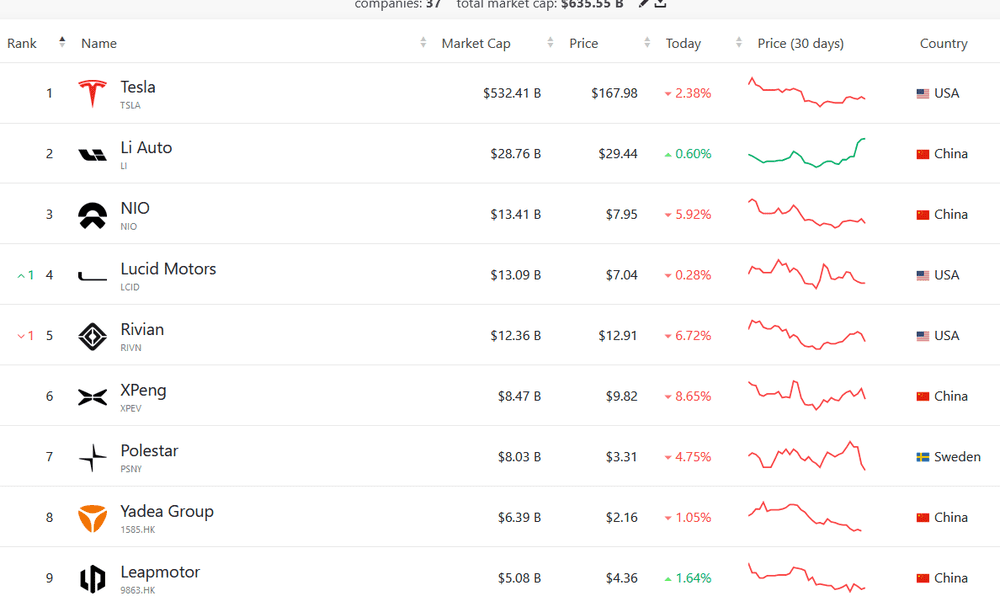Click Tesla's market cap $532.41 B
The height and width of the screenshot is (600, 1000).
tap(512, 93)
